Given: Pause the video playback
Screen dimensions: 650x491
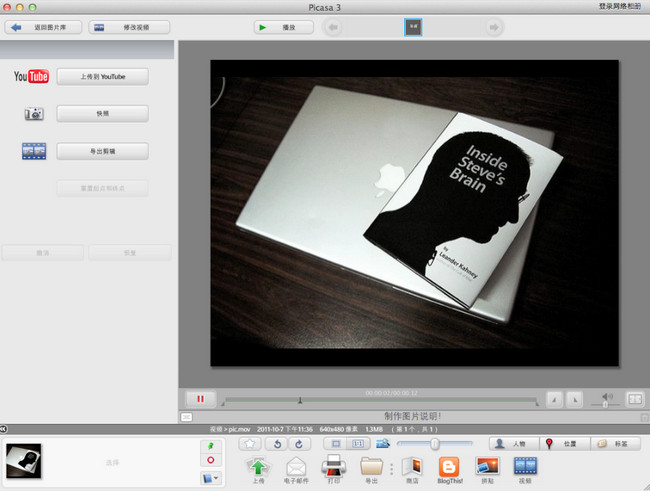Looking at the screenshot, I should tap(201, 399).
